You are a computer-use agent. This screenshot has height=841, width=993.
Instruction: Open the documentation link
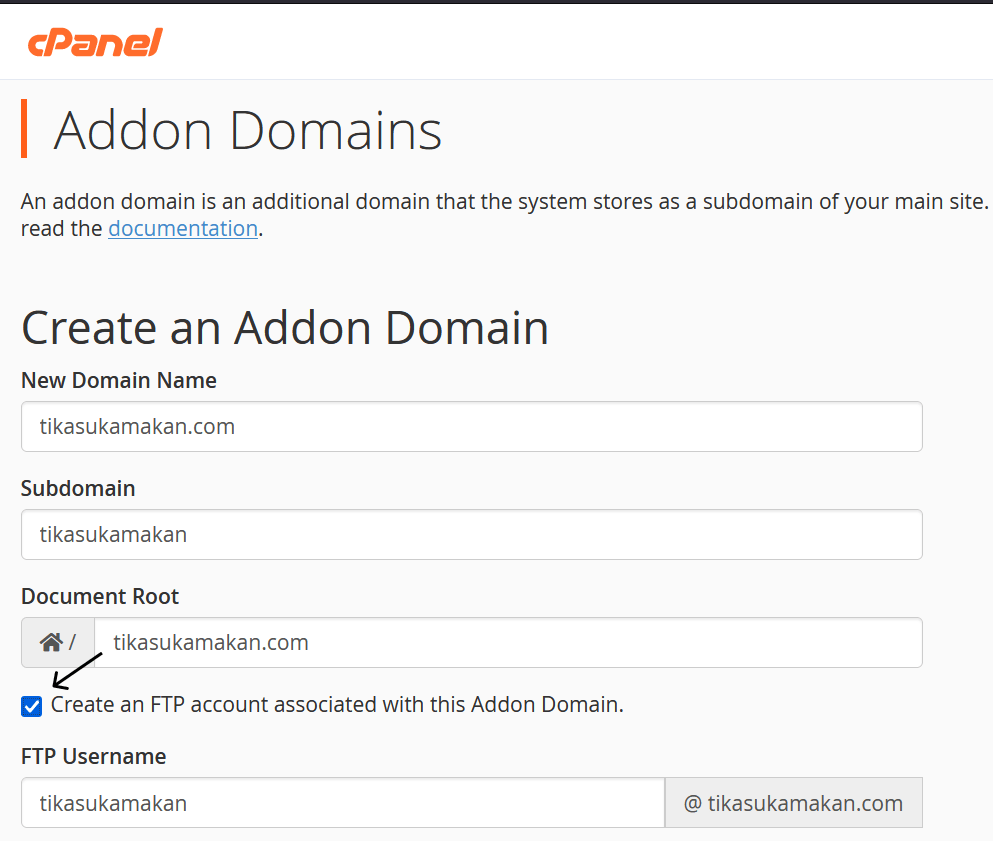(183, 228)
